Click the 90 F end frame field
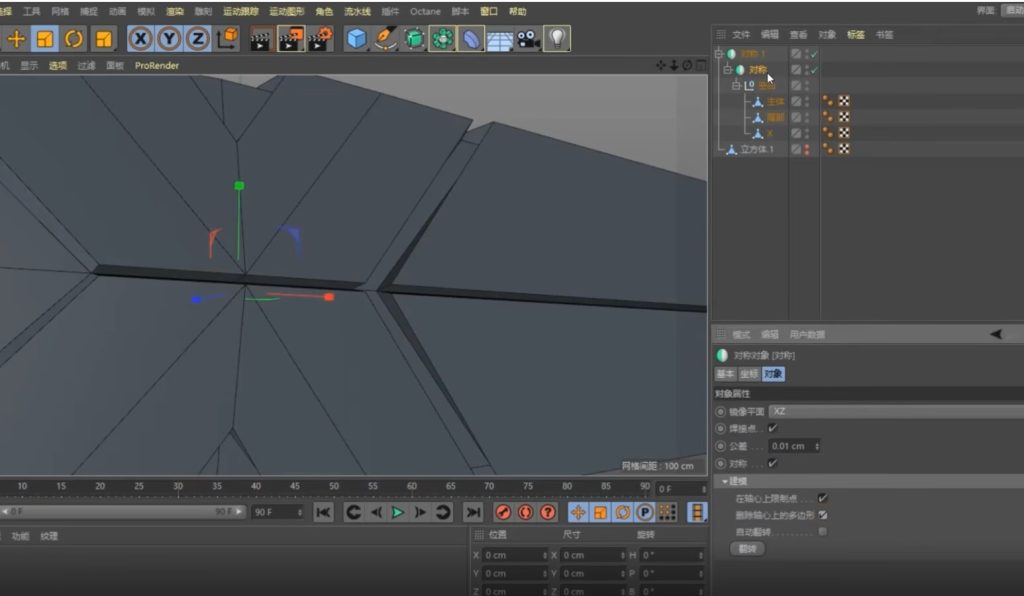 [x=278, y=512]
